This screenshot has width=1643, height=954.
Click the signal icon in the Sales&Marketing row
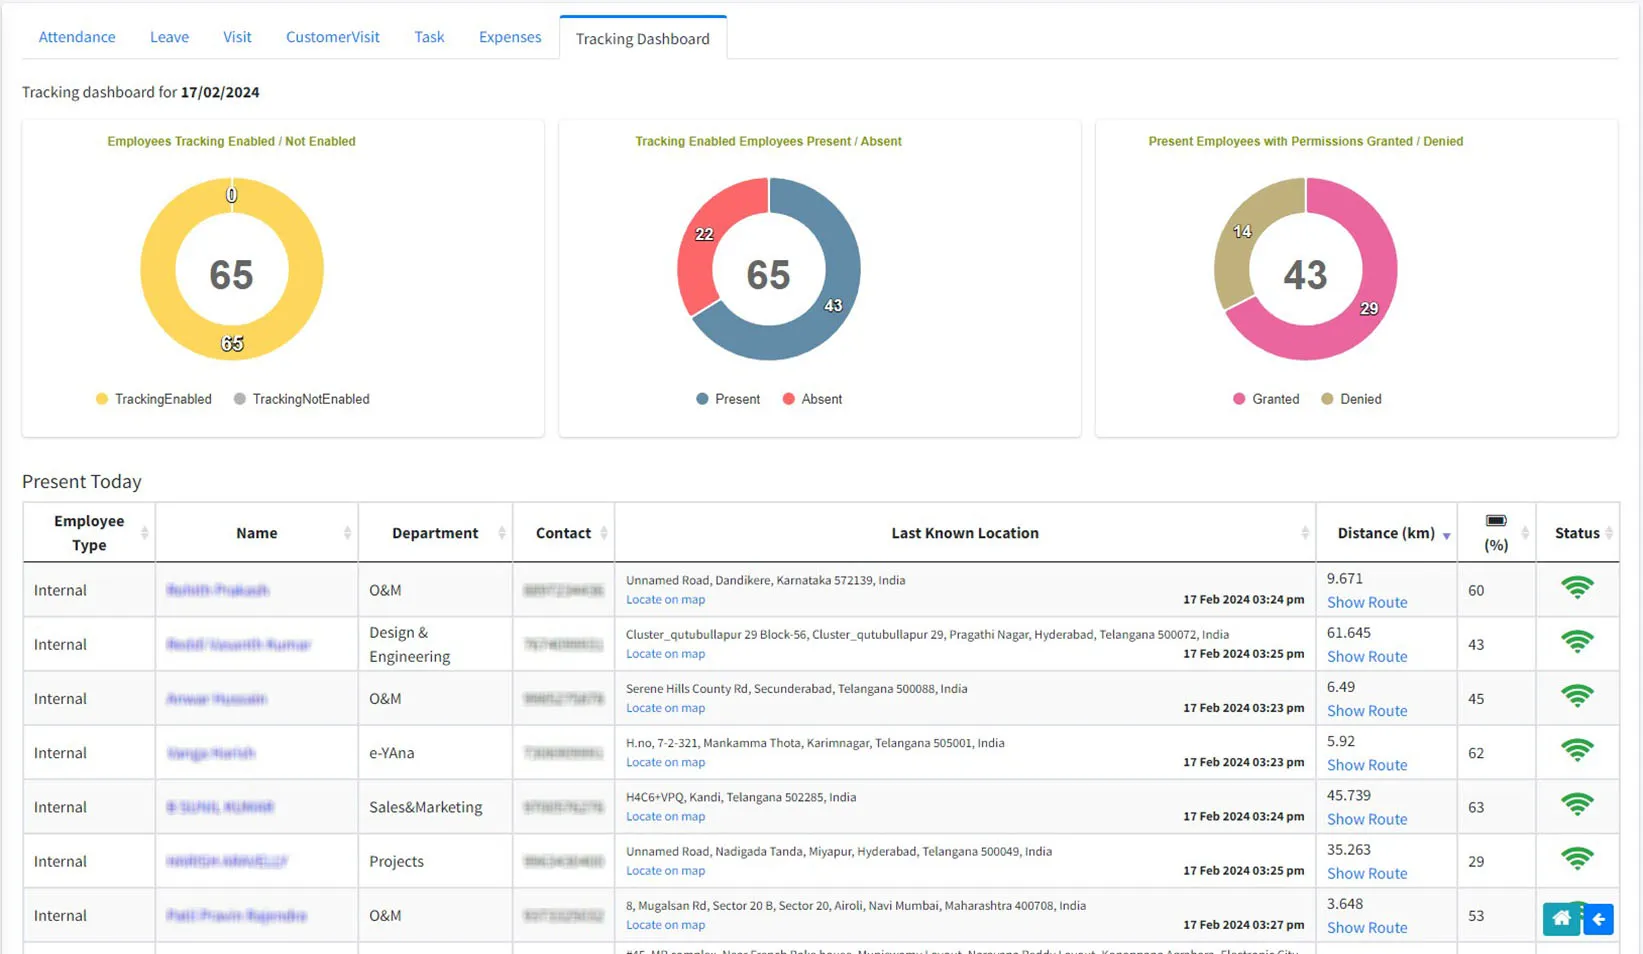tap(1578, 804)
